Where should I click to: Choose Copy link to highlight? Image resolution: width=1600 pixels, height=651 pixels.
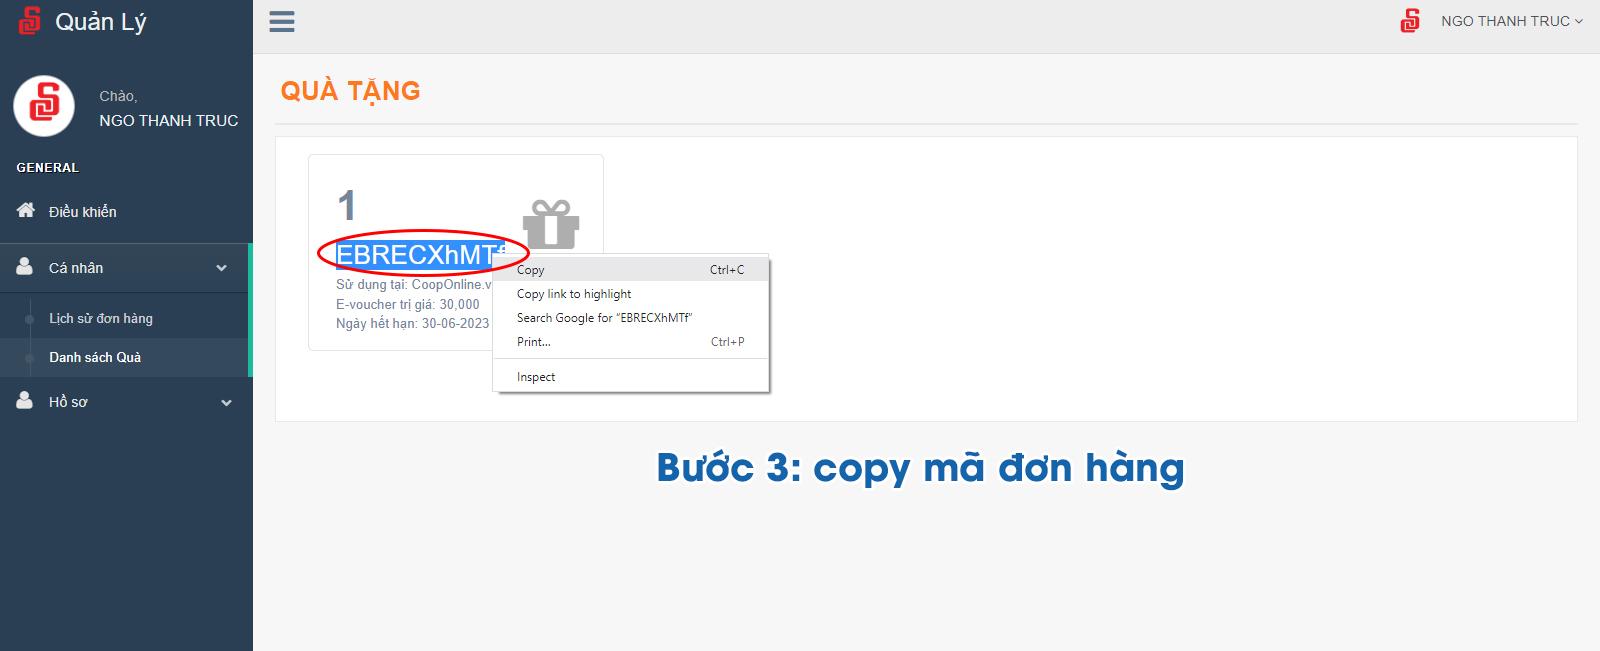[631, 293]
